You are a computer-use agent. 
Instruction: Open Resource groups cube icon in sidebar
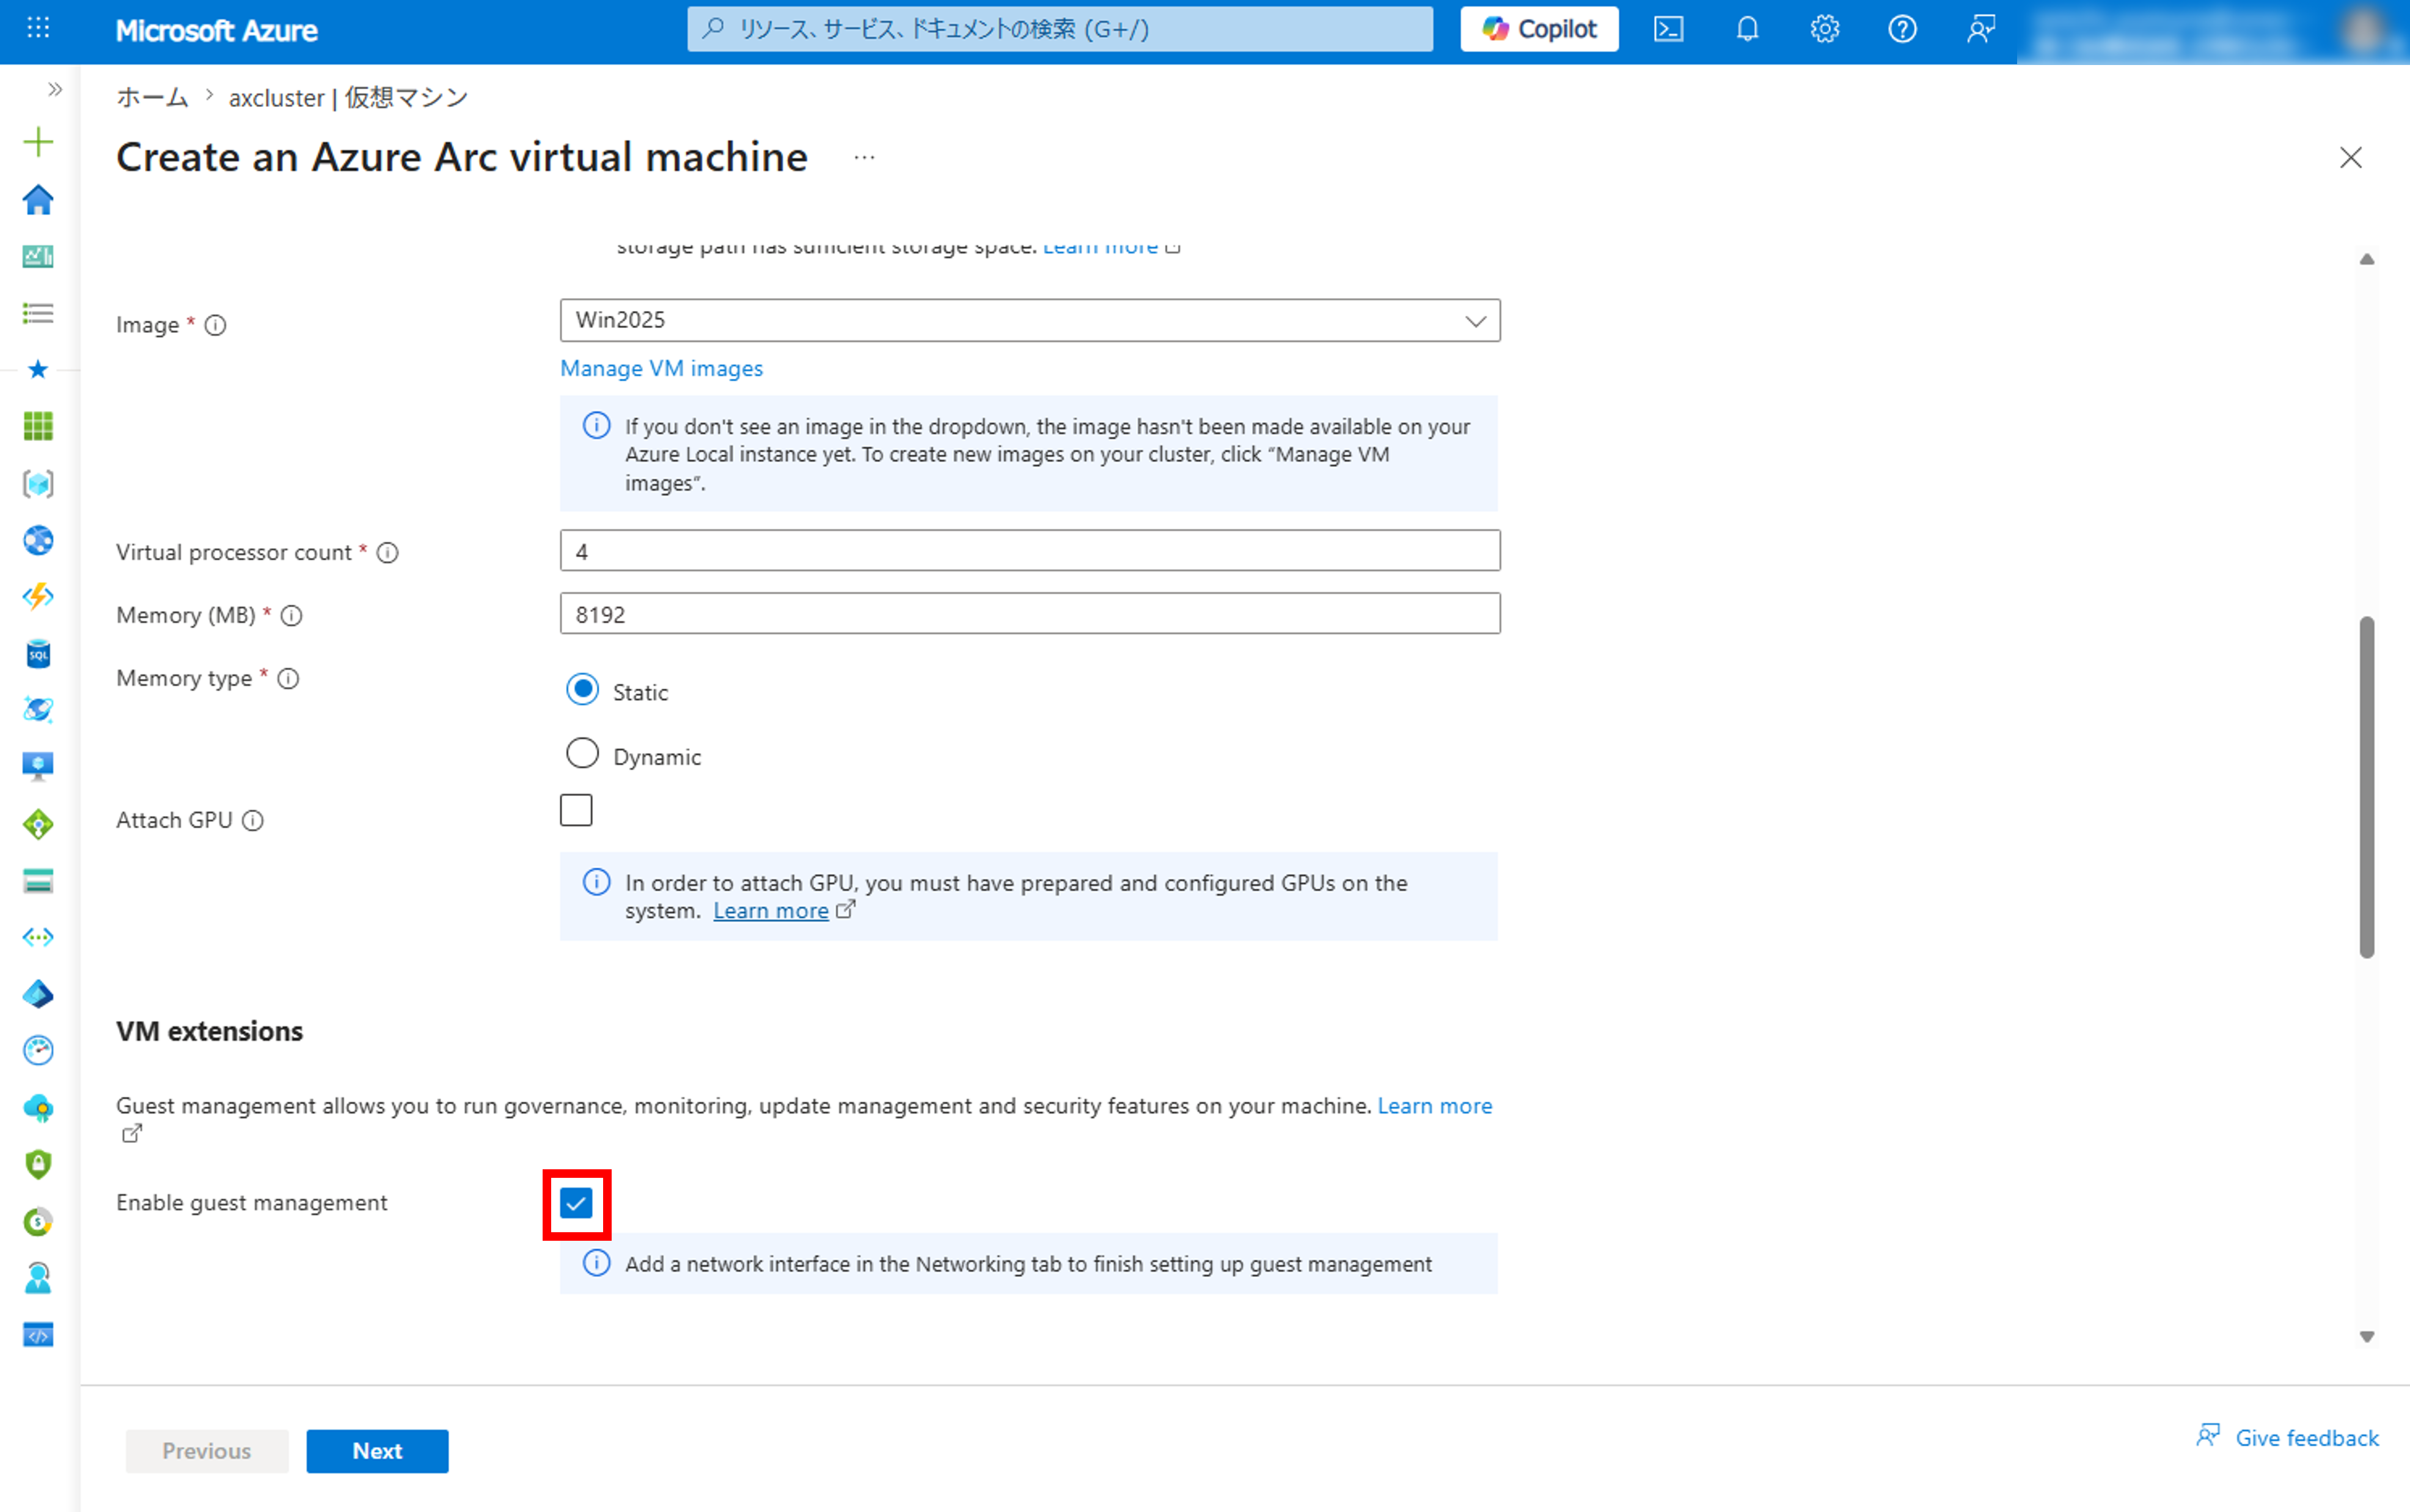pyautogui.click(x=38, y=484)
